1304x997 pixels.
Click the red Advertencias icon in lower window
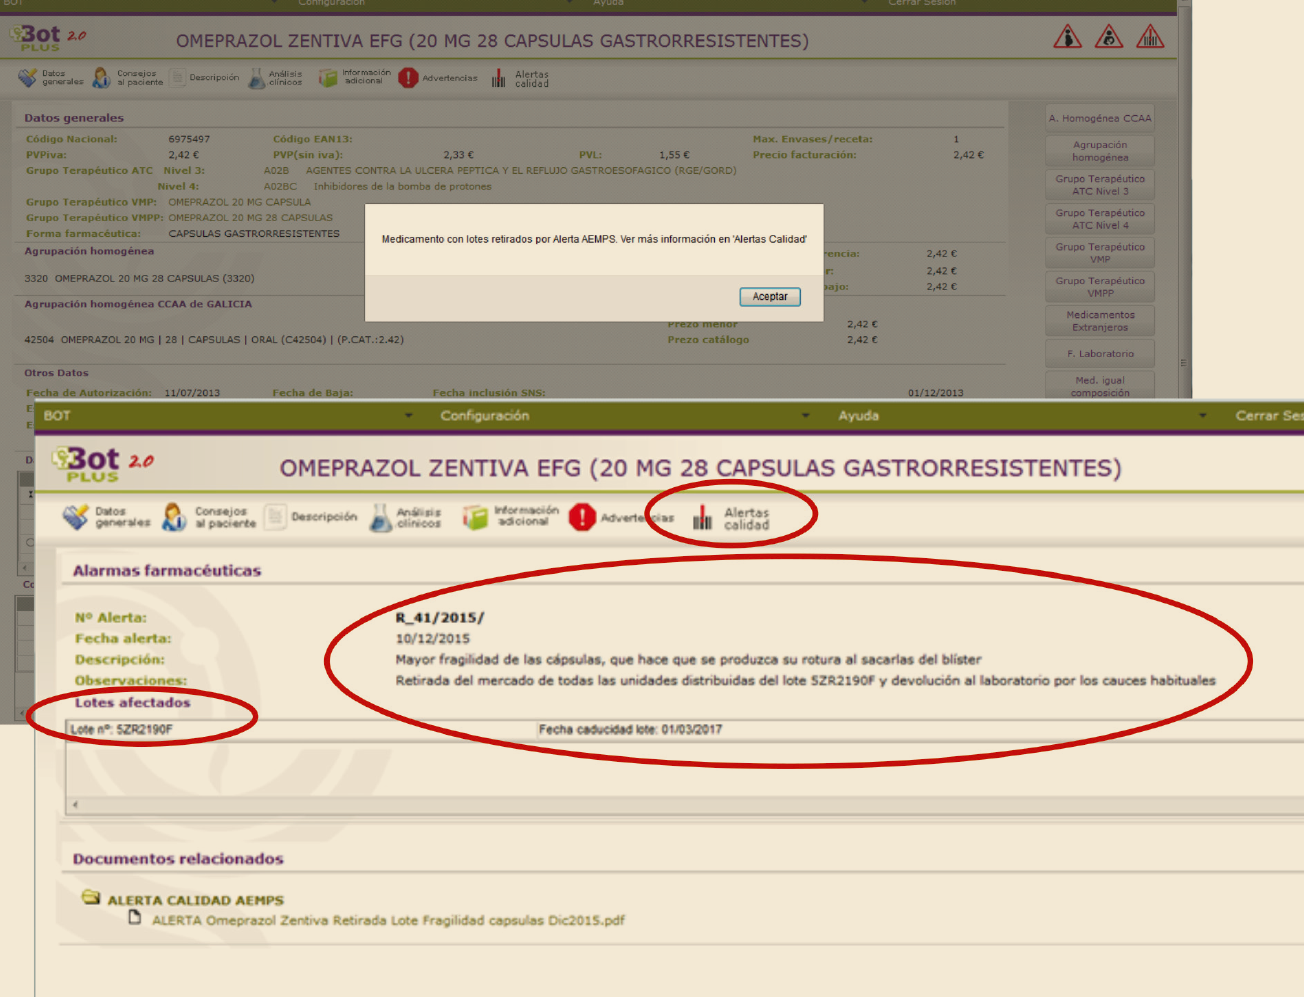pyautogui.click(x=582, y=517)
